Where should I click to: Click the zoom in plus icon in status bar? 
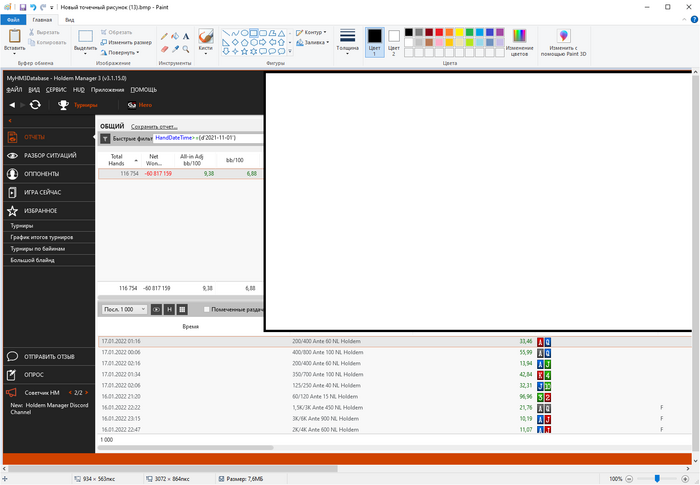click(x=685, y=479)
